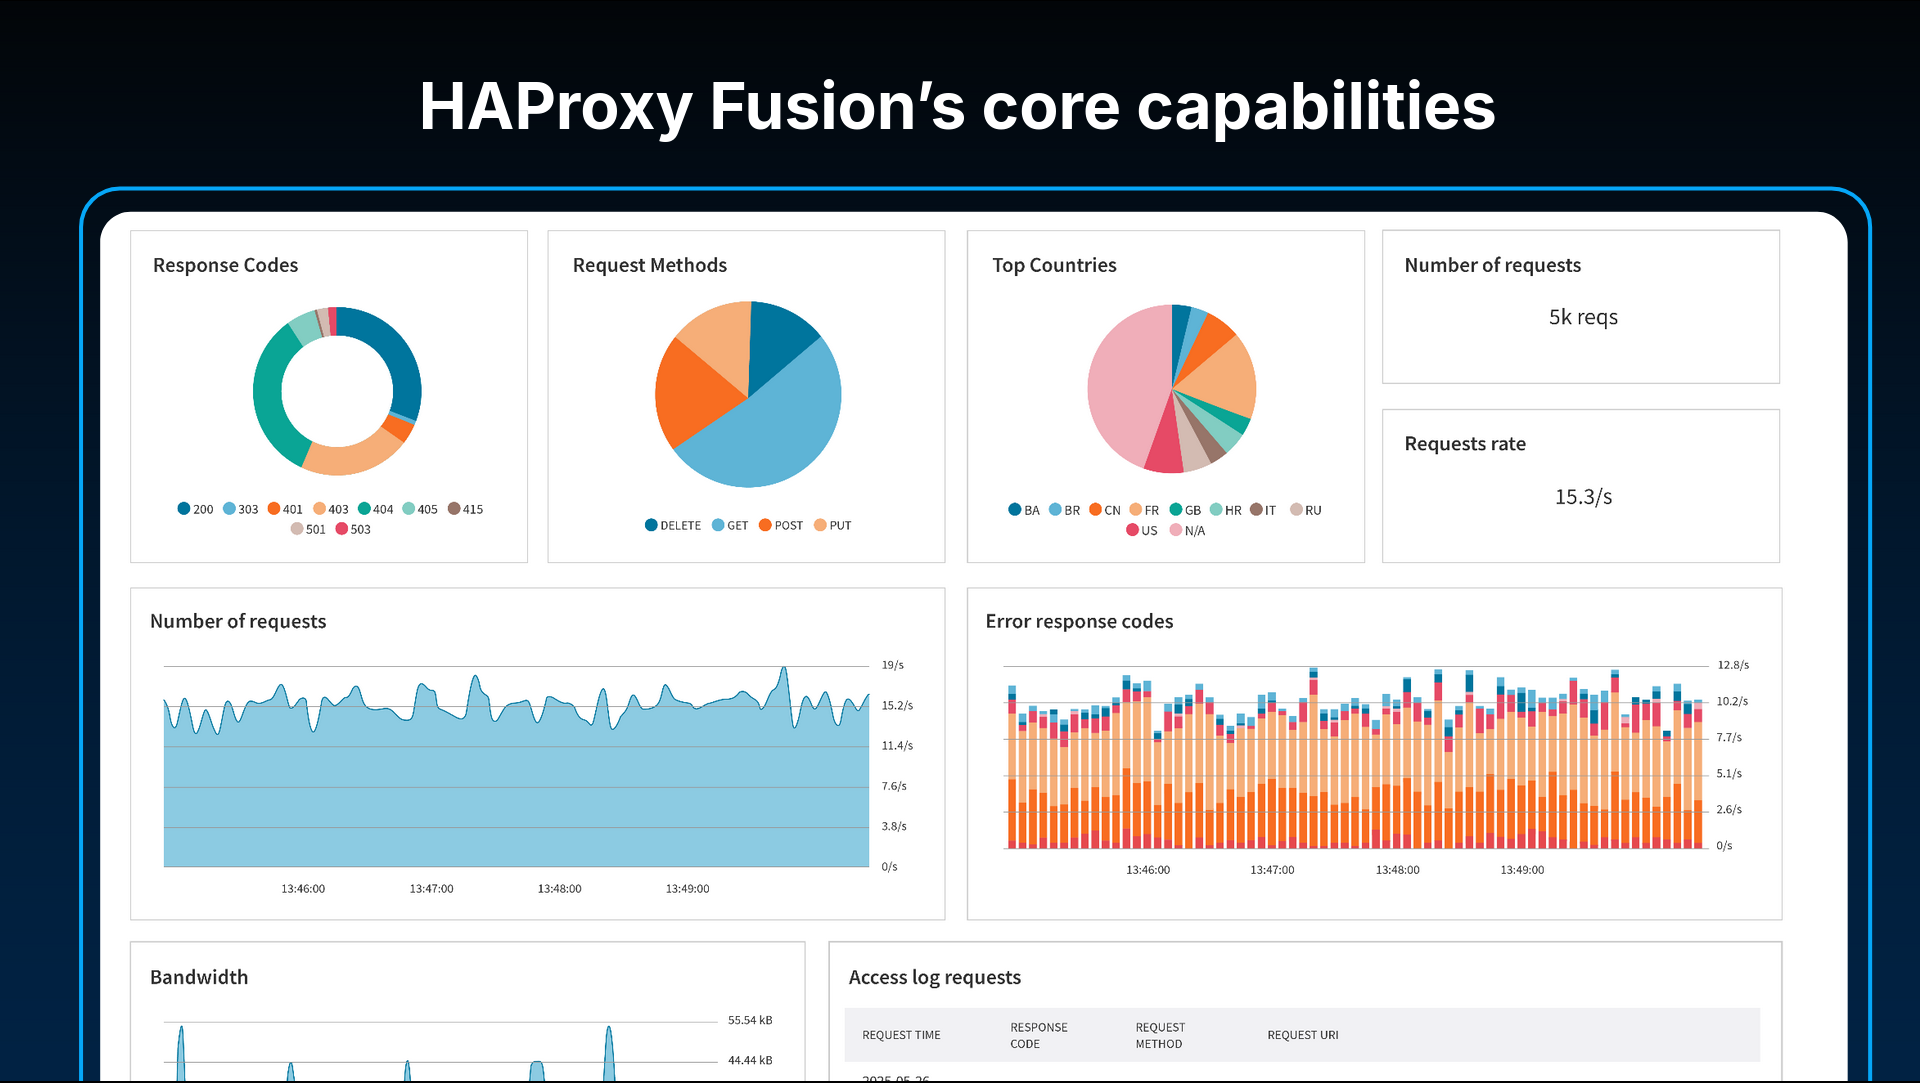Toggle the GET method legend entry
The height and width of the screenshot is (1083, 1920).
tap(730, 525)
